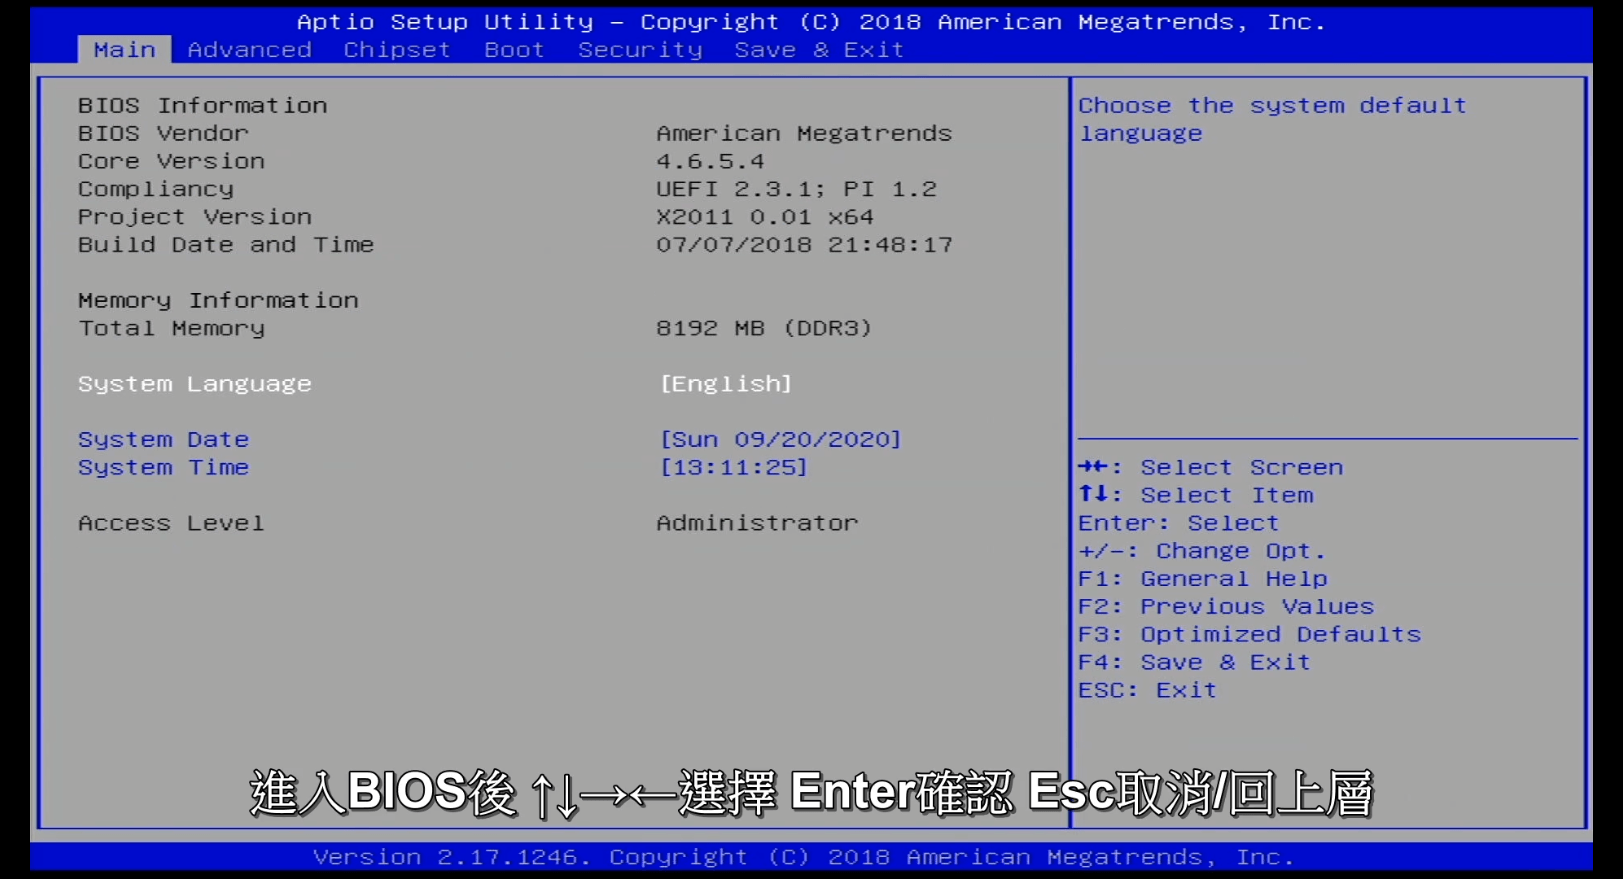Open the Security tab

pyautogui.click(x=640, y=50)
